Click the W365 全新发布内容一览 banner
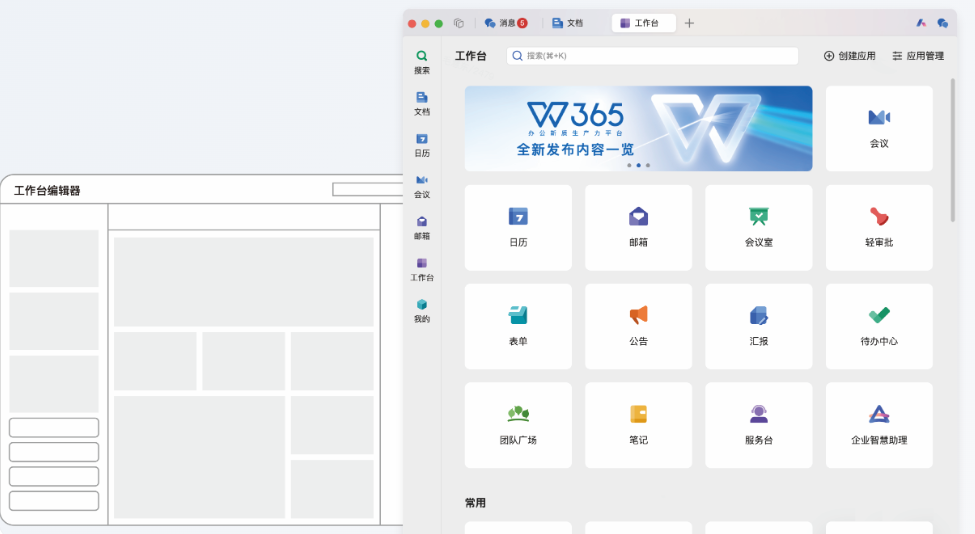This screenshot has width=975, height=534. click(x=638, y=128)
